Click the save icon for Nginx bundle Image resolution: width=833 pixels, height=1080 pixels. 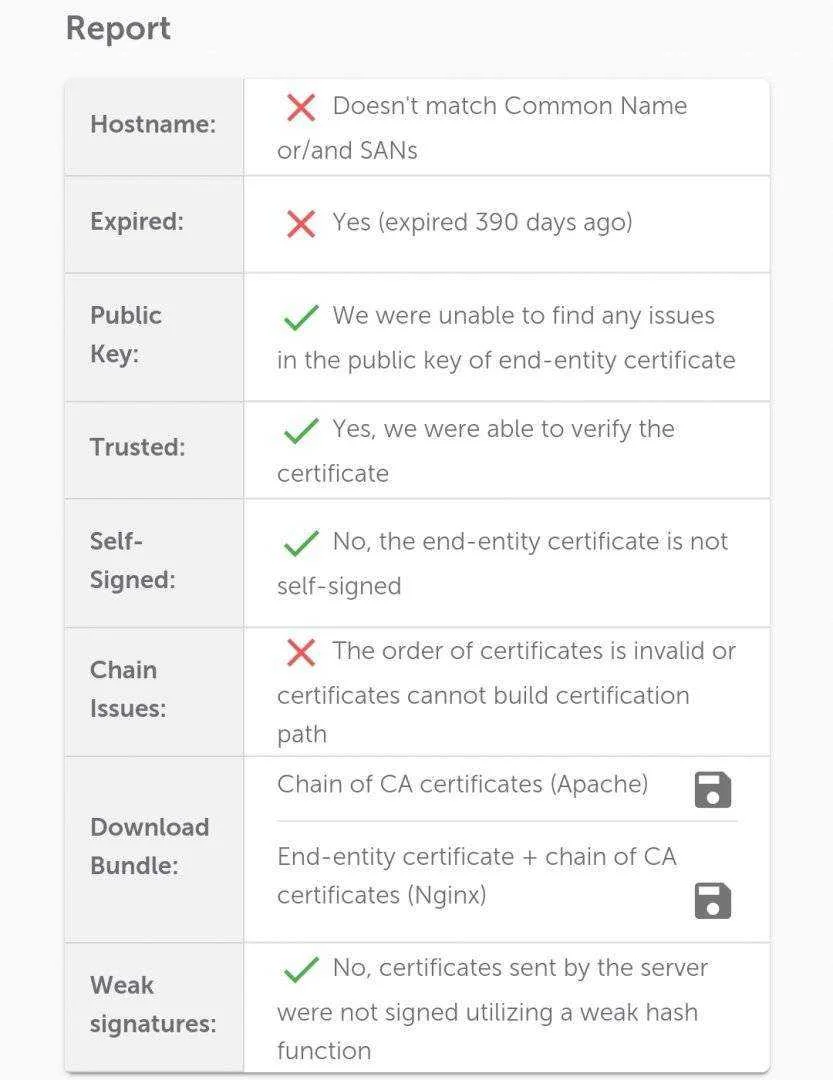pos(713,900)
